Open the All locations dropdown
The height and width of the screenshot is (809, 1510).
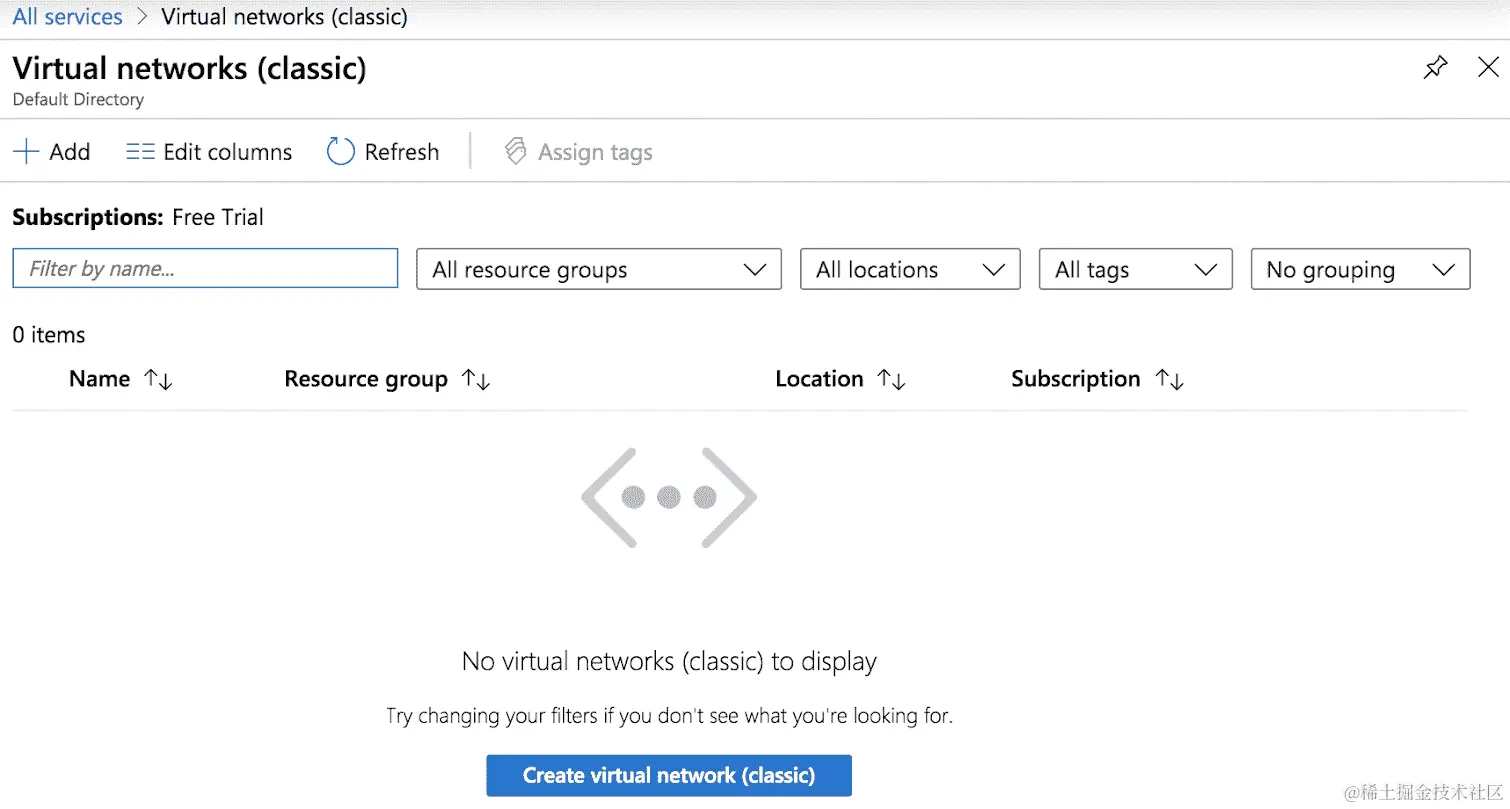[910, 270]
